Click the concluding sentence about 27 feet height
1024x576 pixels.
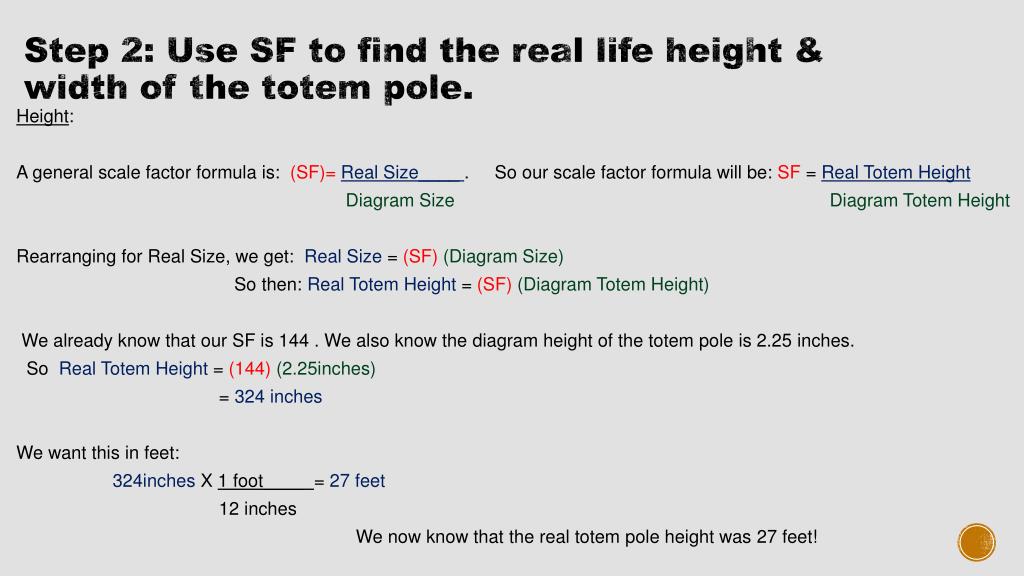click(x=586, y=537)
